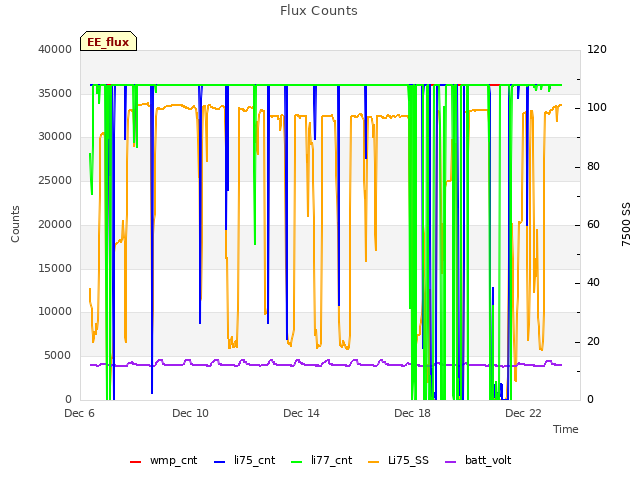Click the Flux Counts chart title

click(x=319, y=11)
